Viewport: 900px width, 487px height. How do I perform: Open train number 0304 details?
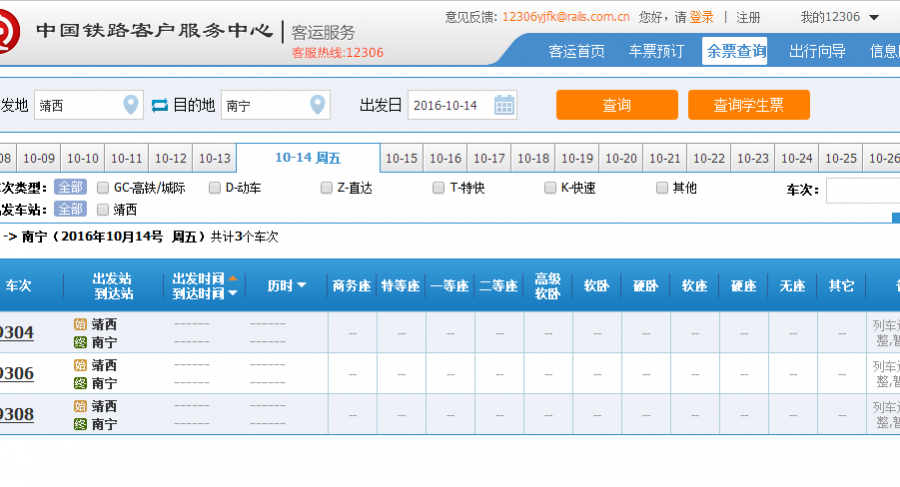point(17,333)
